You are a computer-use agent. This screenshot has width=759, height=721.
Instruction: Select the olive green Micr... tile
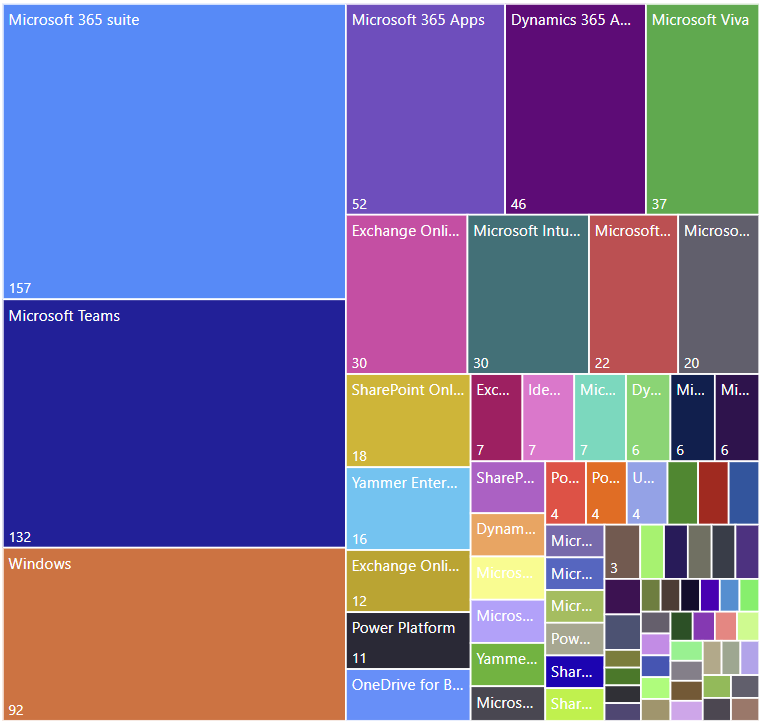tap(575, 606)
